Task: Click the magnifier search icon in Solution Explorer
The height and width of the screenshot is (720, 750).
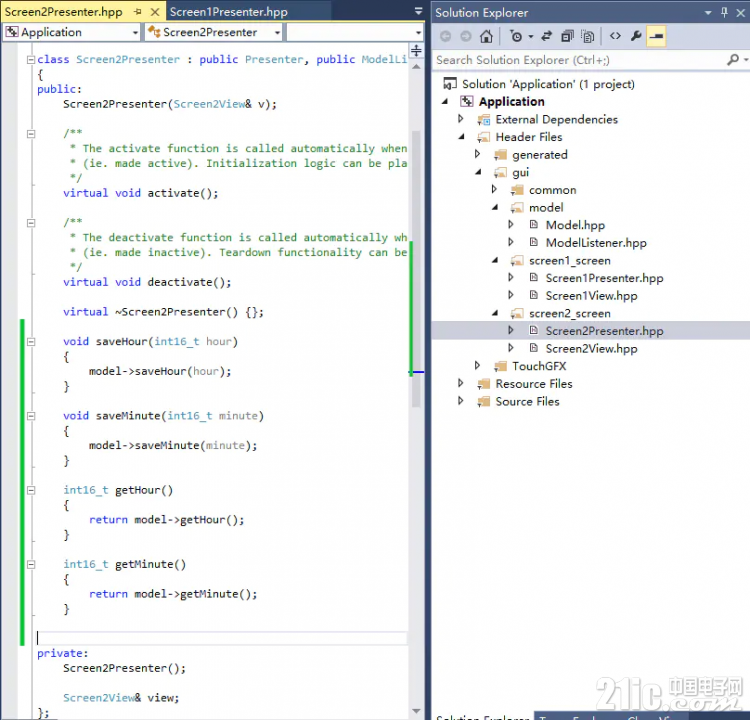Action: coord(732,60)
